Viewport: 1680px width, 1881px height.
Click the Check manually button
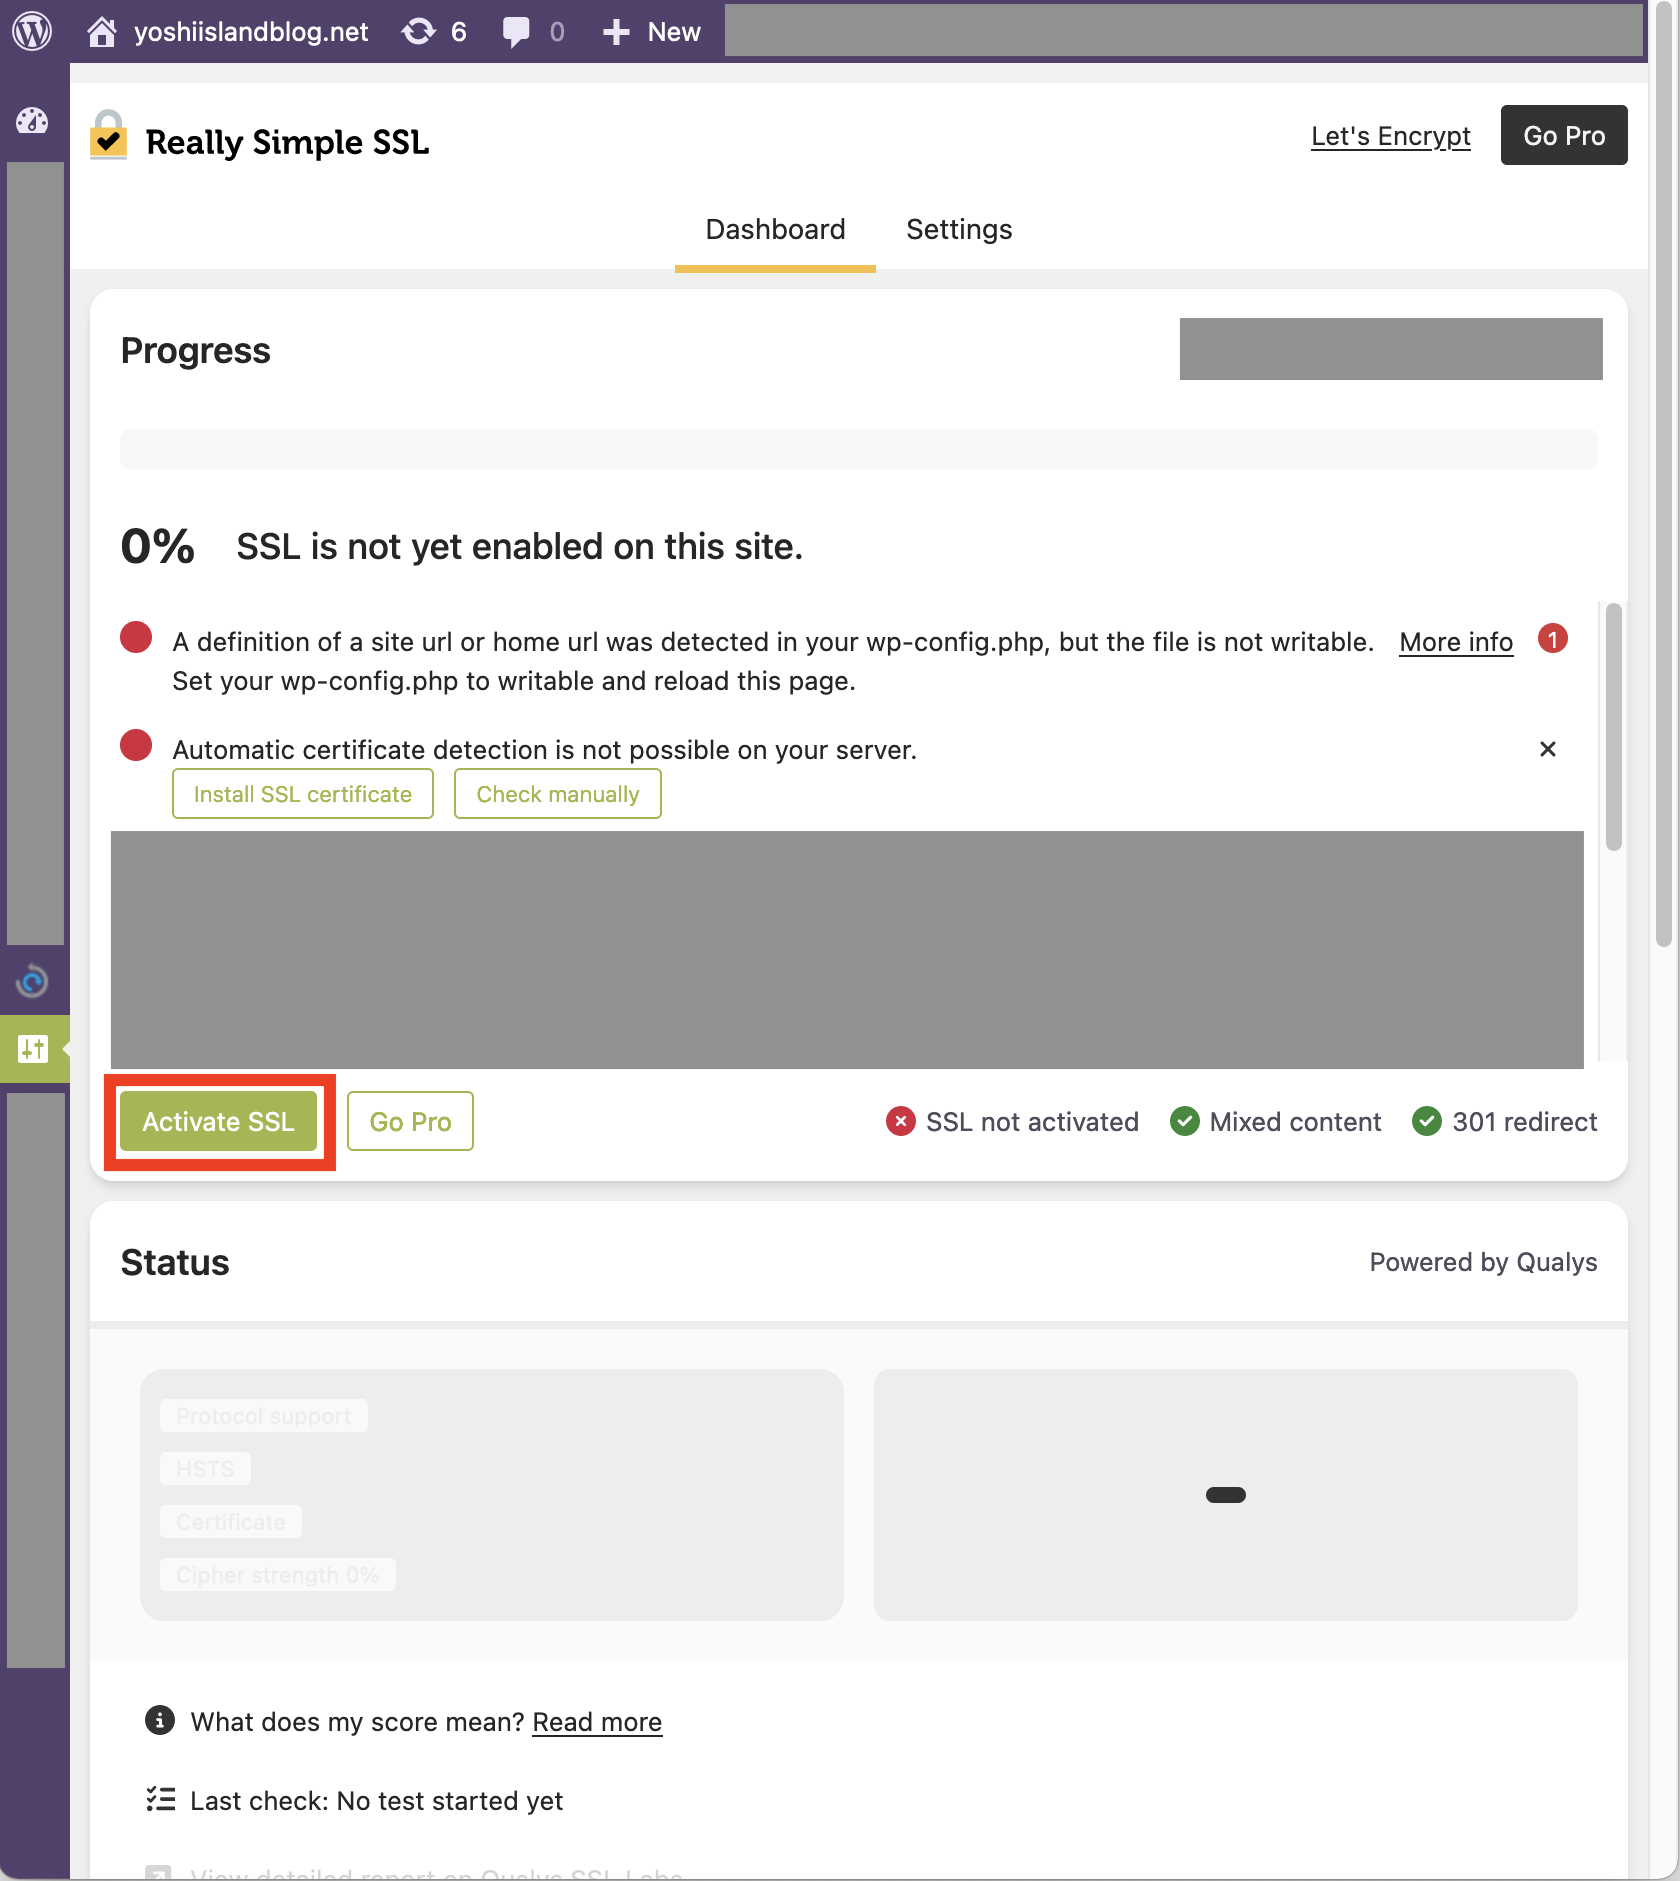point(558,794)
